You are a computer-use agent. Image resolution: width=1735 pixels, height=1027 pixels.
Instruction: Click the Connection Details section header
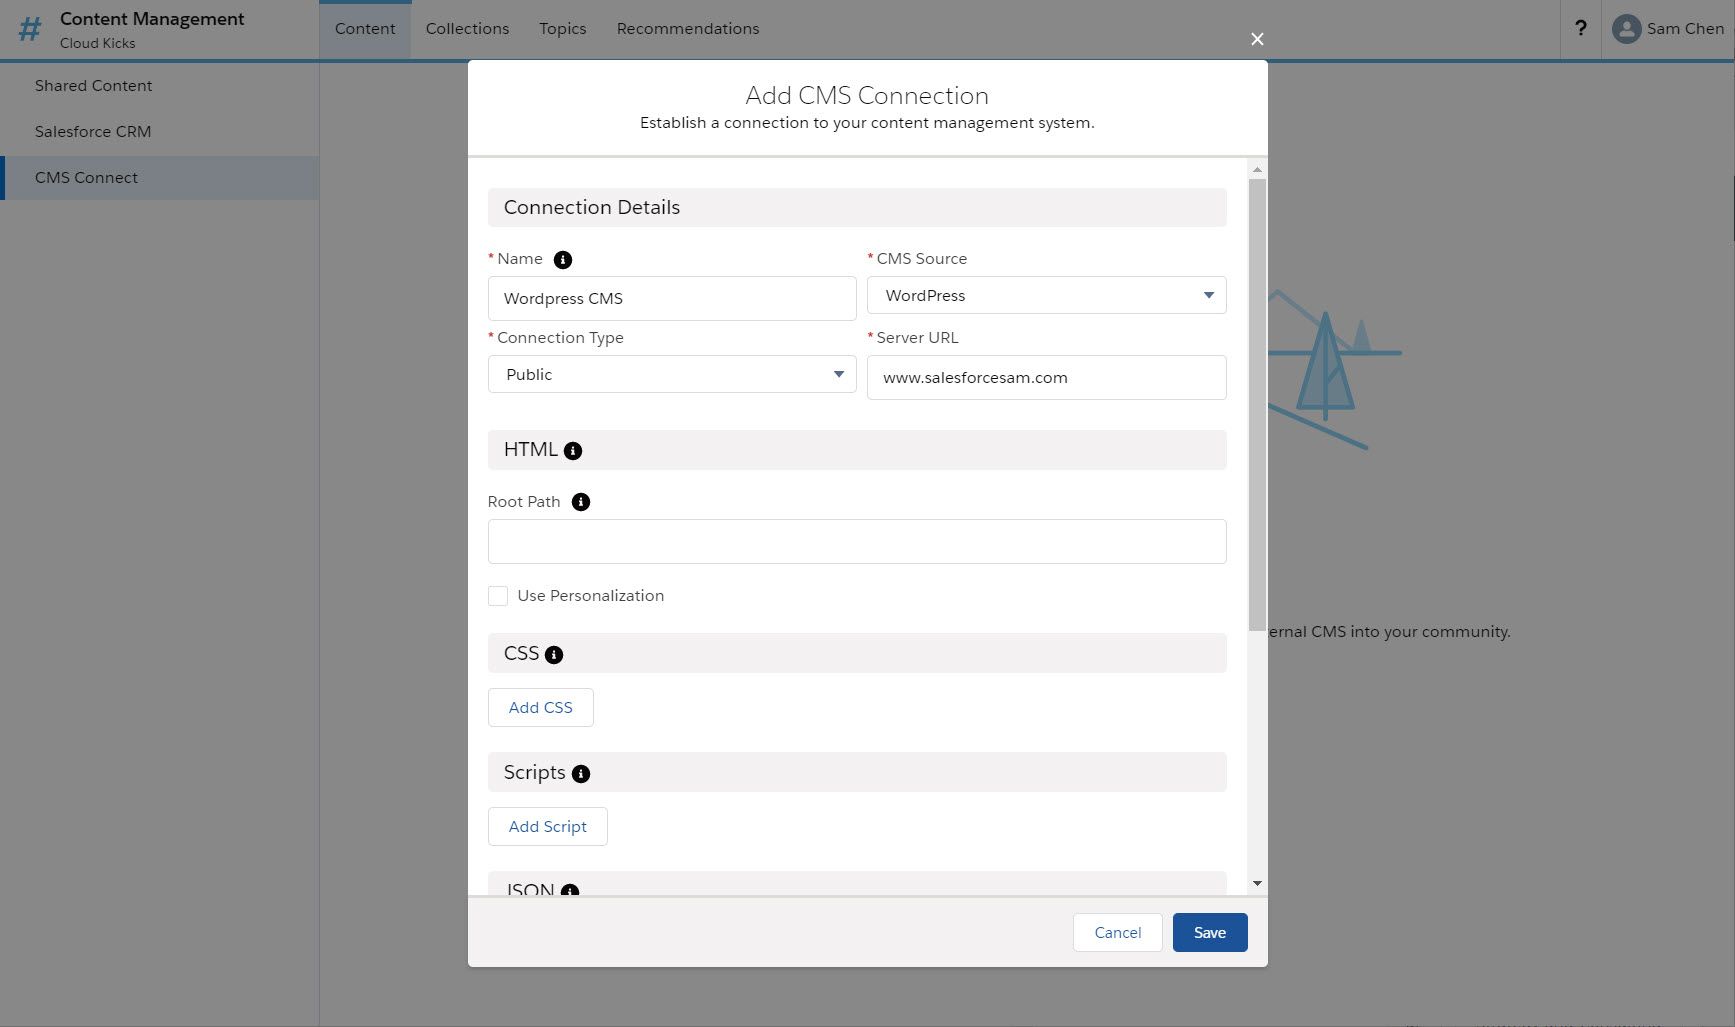[x=857, y=208]
